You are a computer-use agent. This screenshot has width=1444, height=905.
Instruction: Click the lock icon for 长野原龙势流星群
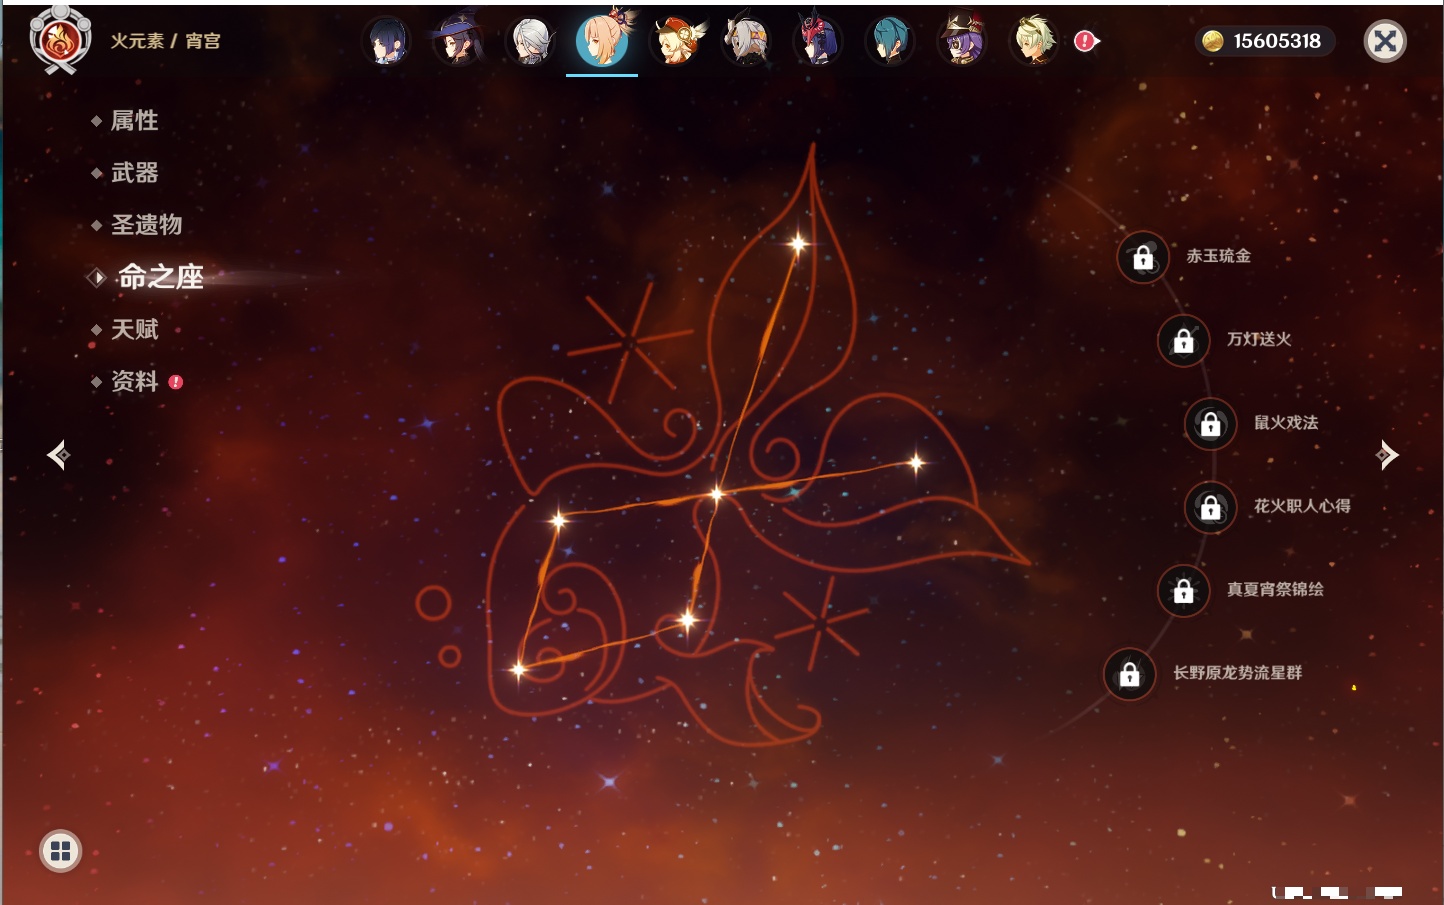click(x=1130, y=674)
